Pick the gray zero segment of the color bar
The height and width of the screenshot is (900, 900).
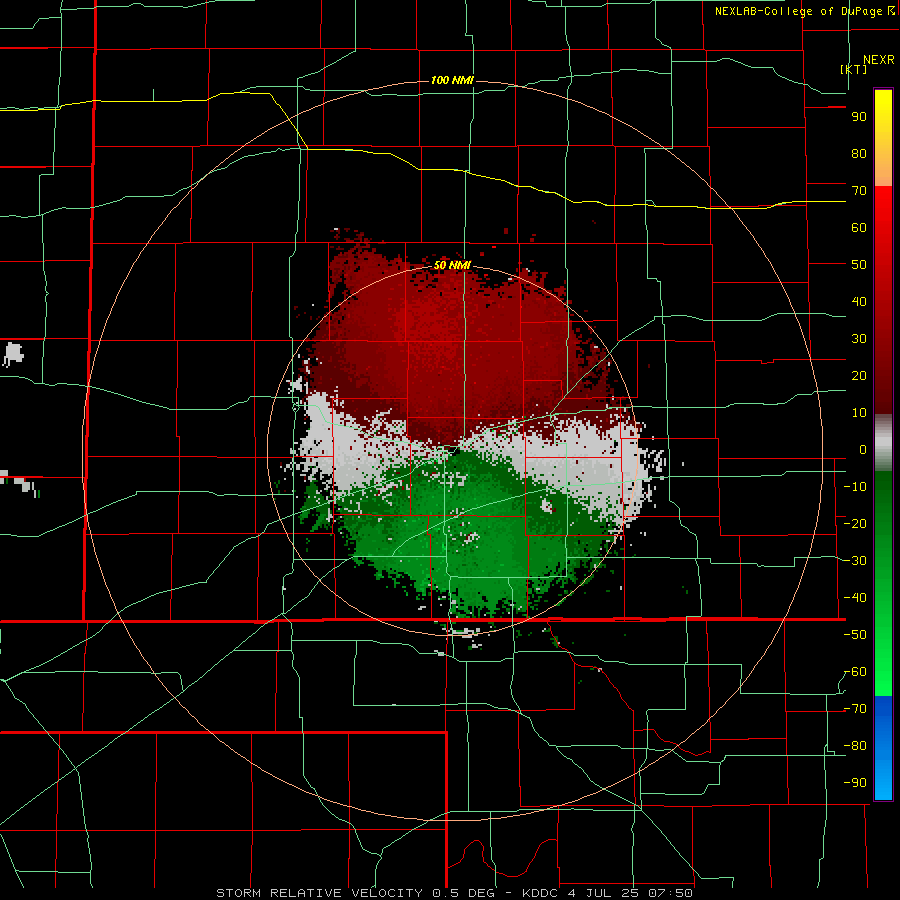pyautogui.click(x=883, y=443)
